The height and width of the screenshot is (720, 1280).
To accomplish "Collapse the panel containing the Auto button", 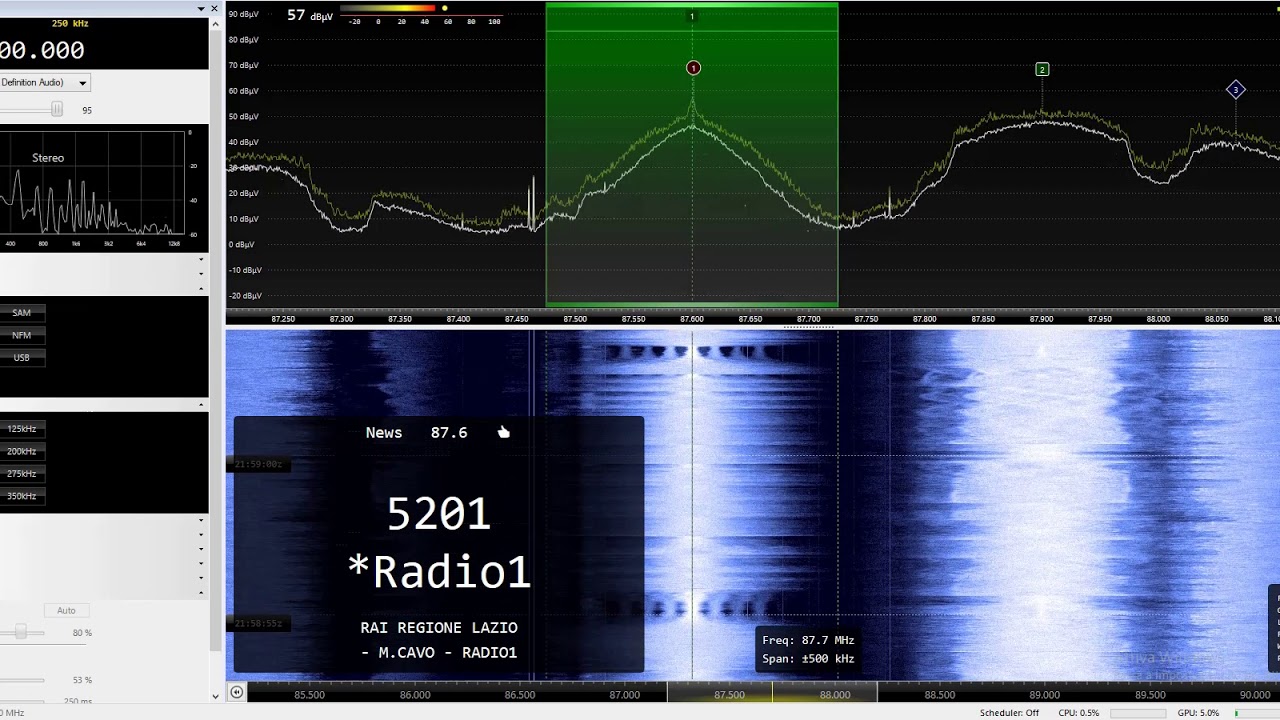I will (x=201, y=591).
